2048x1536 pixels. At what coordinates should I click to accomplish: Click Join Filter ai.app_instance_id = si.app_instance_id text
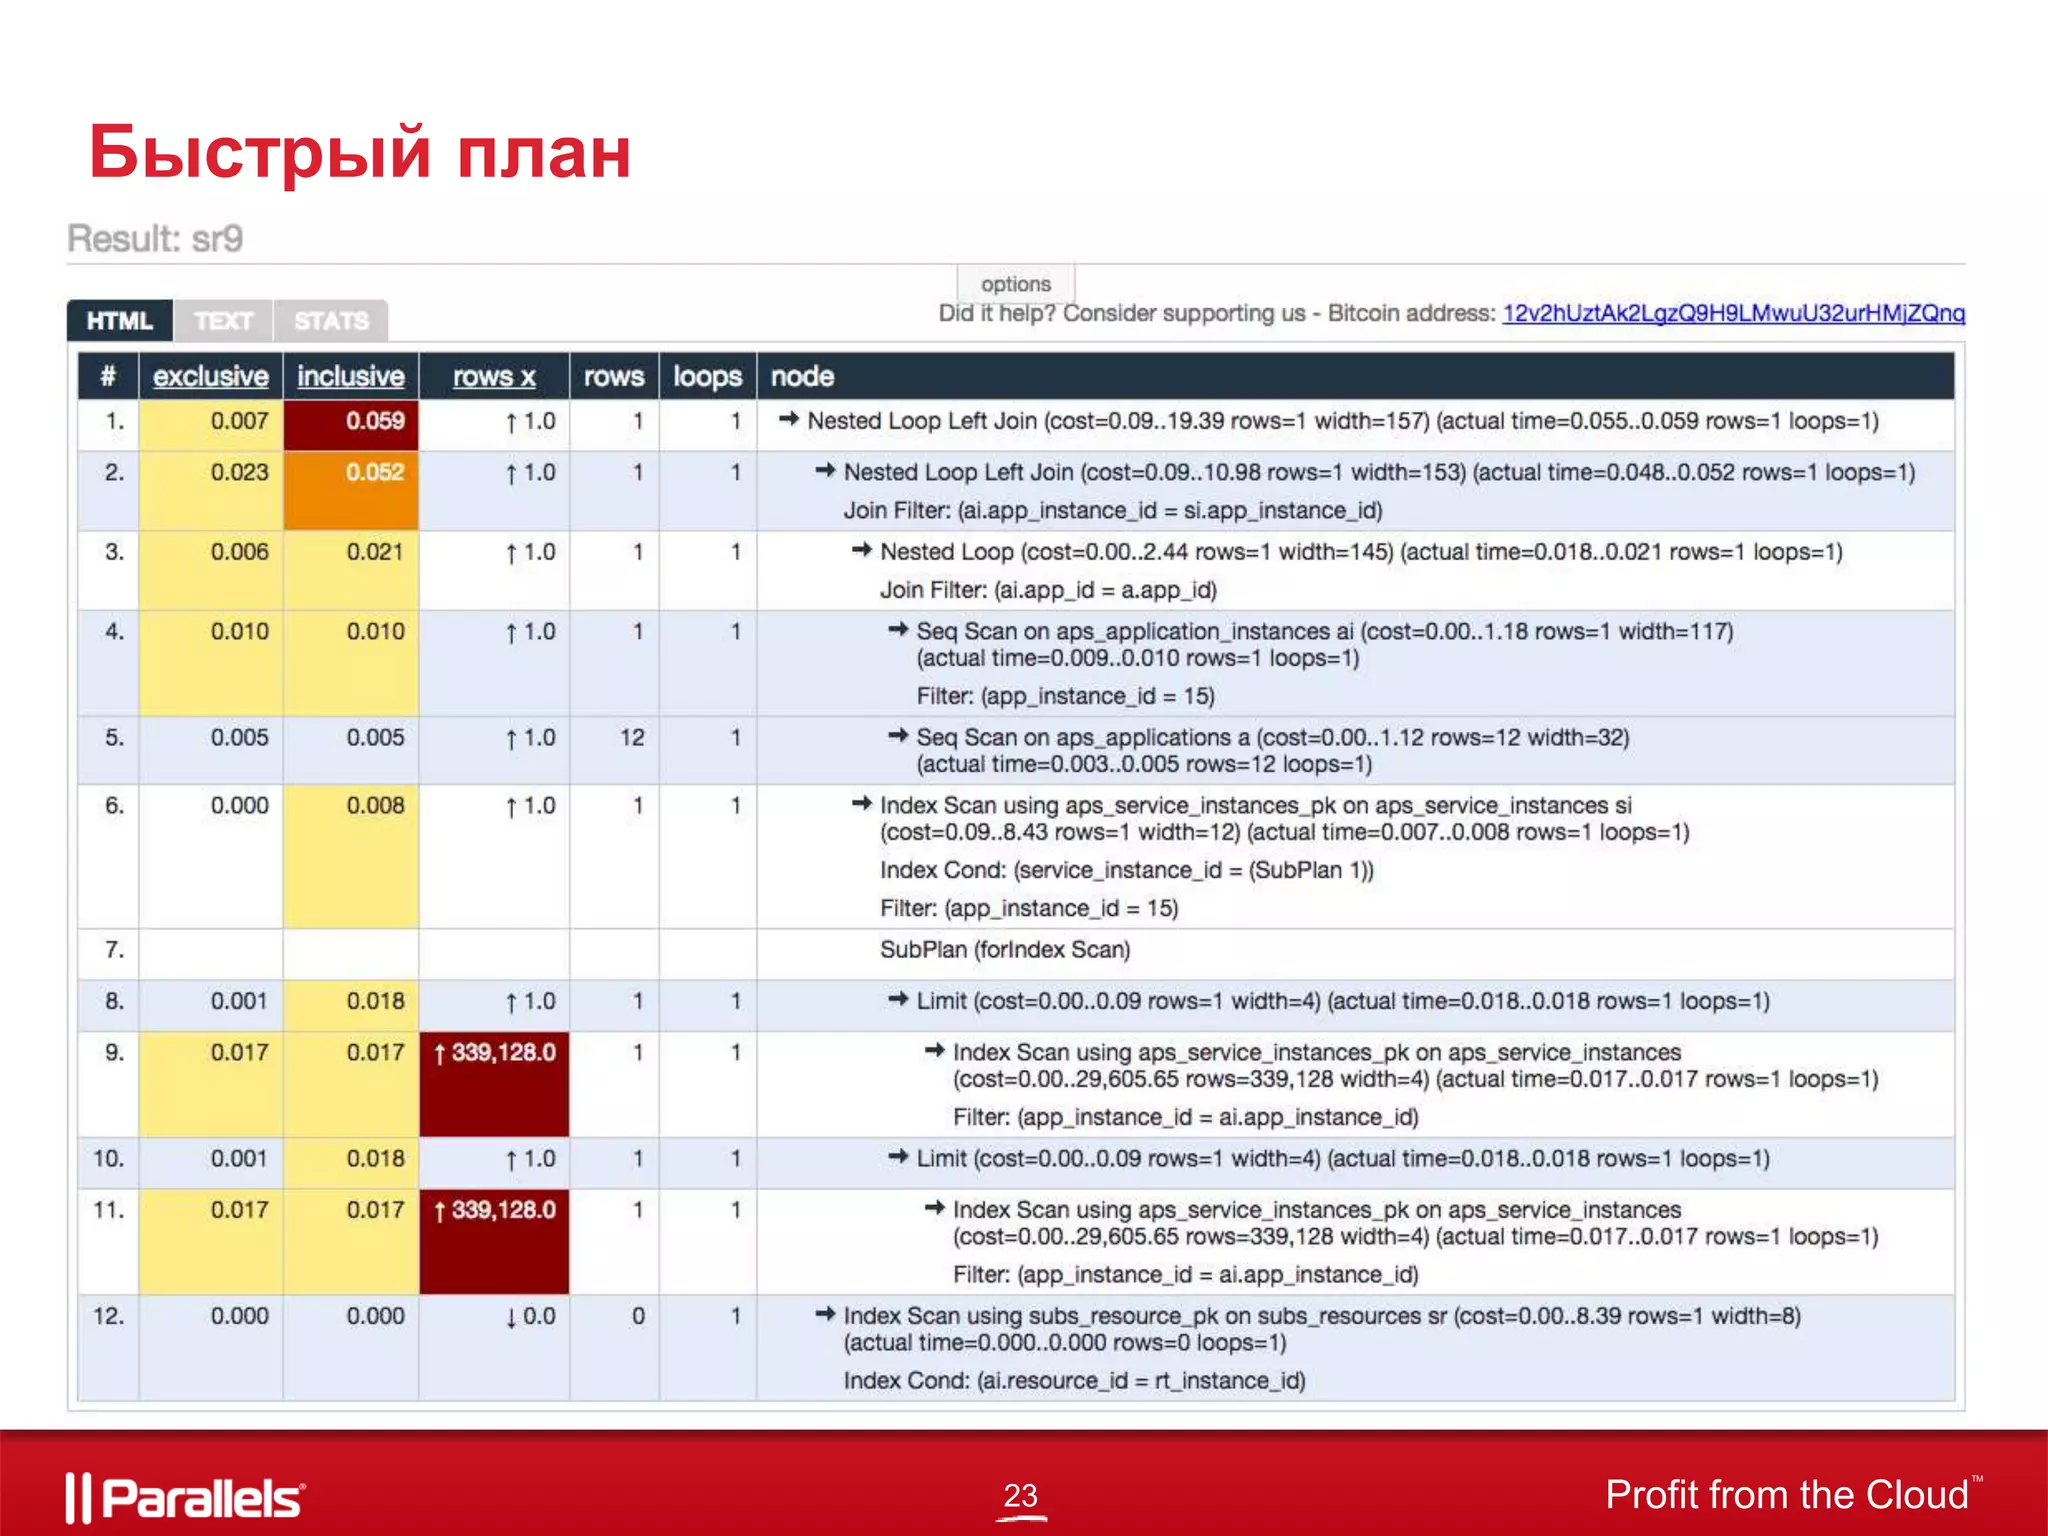click(1113, 511)
